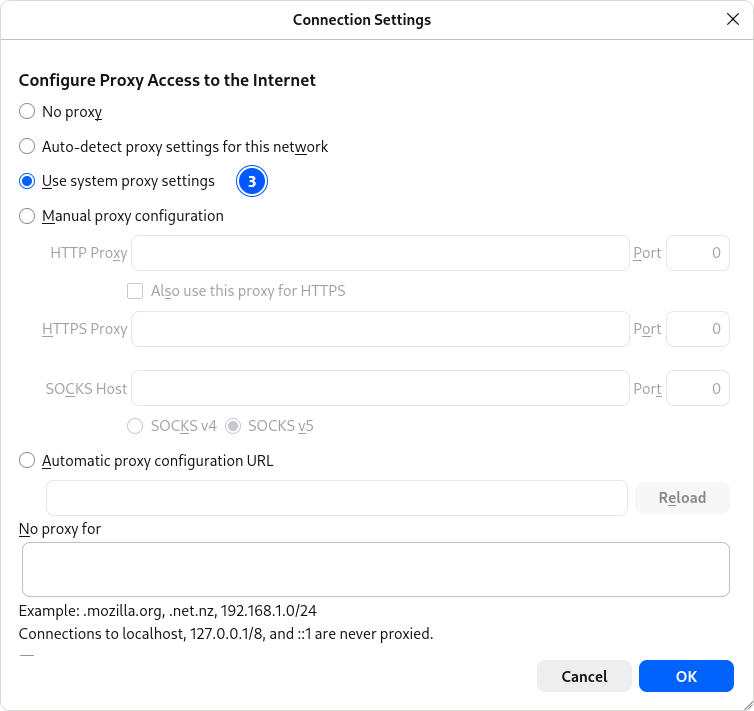The height and width of the screenshot is (711, 754).
Task: Close the Connection Settings dialog
Action: point(732,19)
